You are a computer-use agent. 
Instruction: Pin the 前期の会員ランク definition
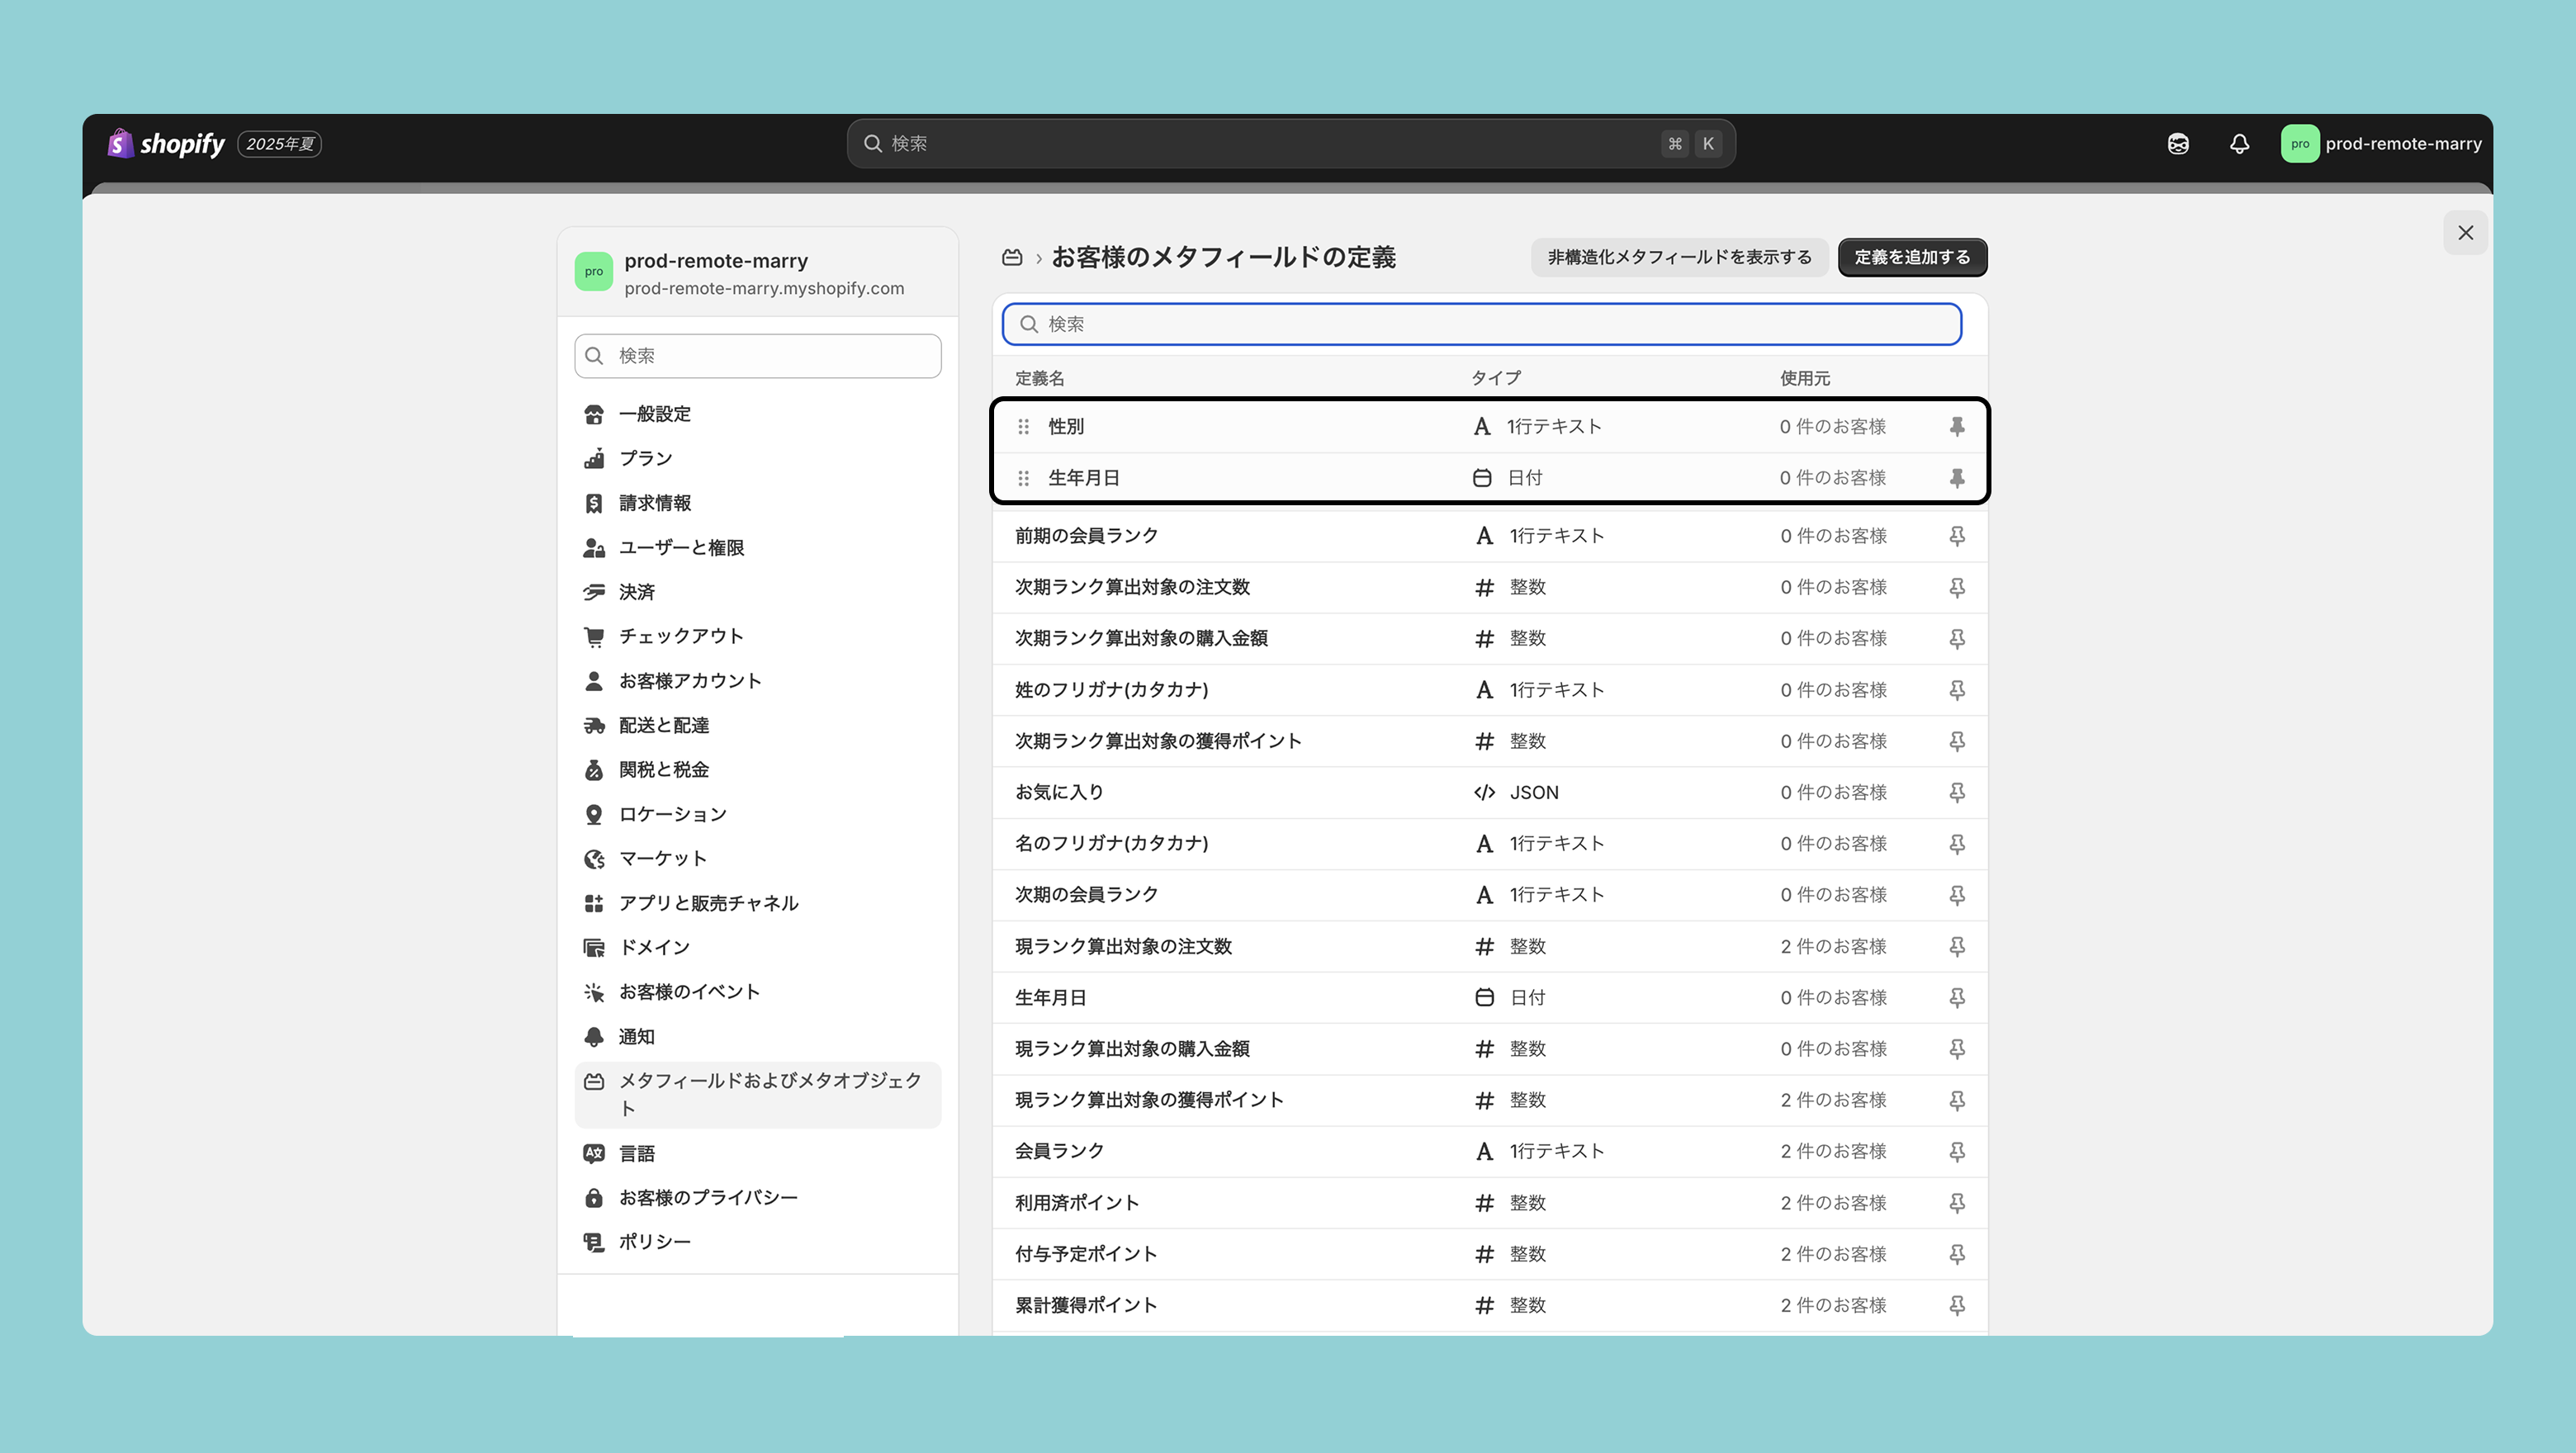(x=1957, y=536)
